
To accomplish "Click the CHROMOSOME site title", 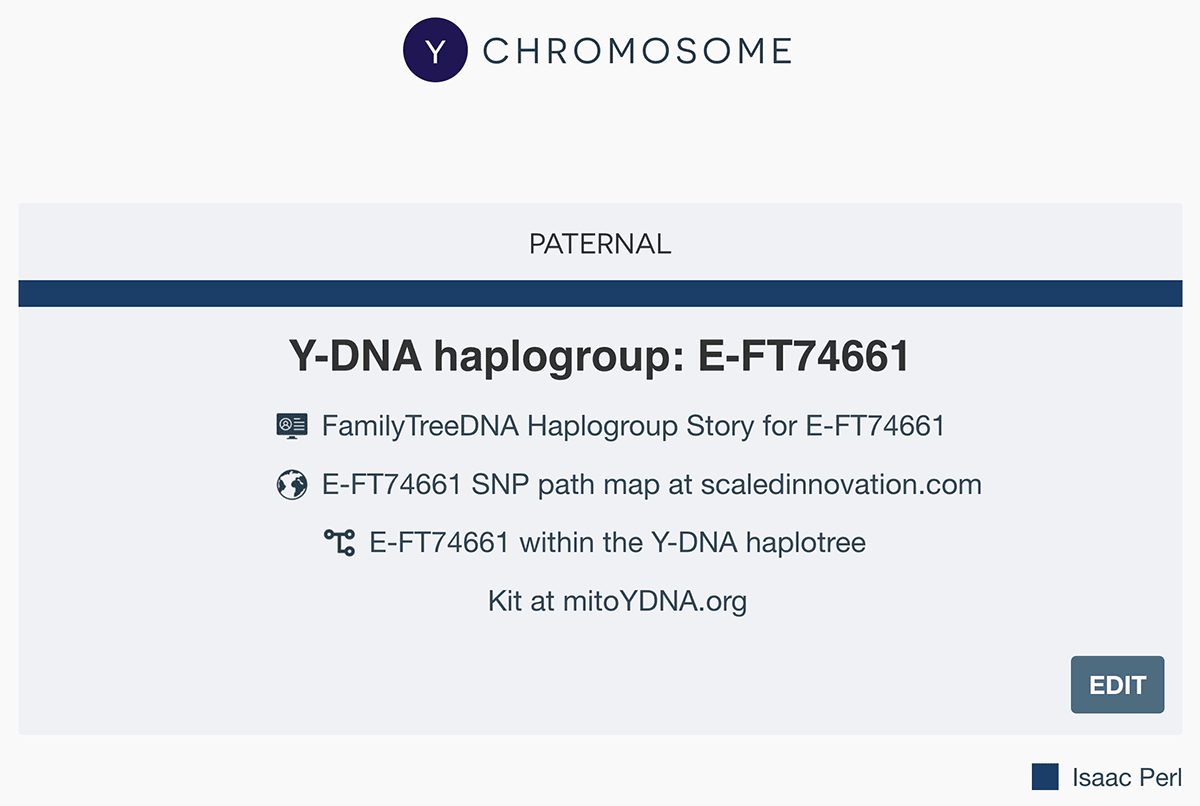I will coord(635,49).
